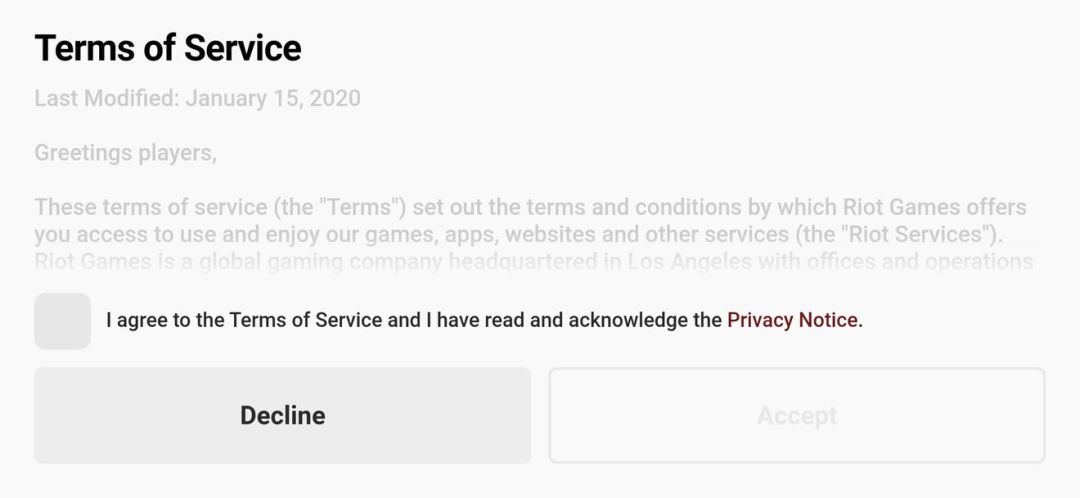The height and width of the screenshot is (498, 1080).
Task: Click the line starting "These terms of service"
Action: [x=530, y=208]
